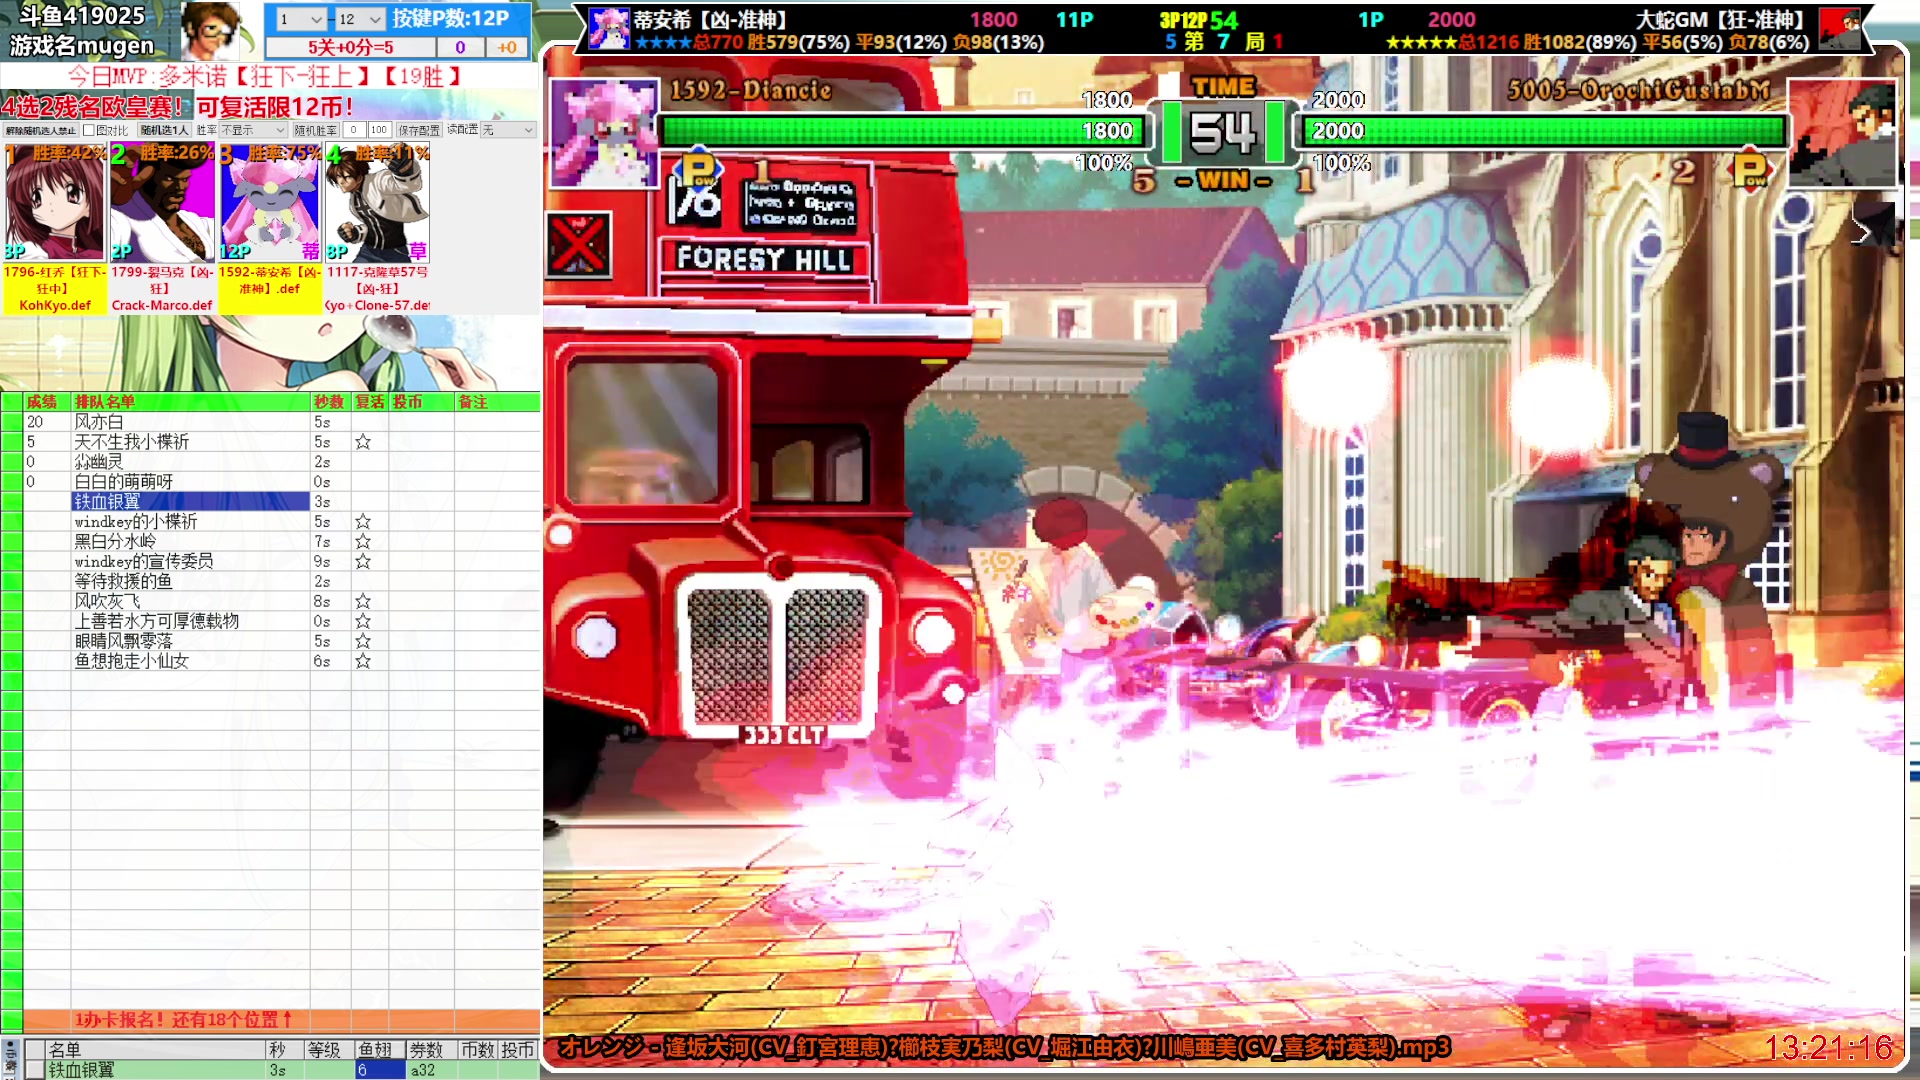Select character thumbnail 1796 KohKyo.def
This screenshot has height=1080, width=1920.
click(x=55, y=203)
